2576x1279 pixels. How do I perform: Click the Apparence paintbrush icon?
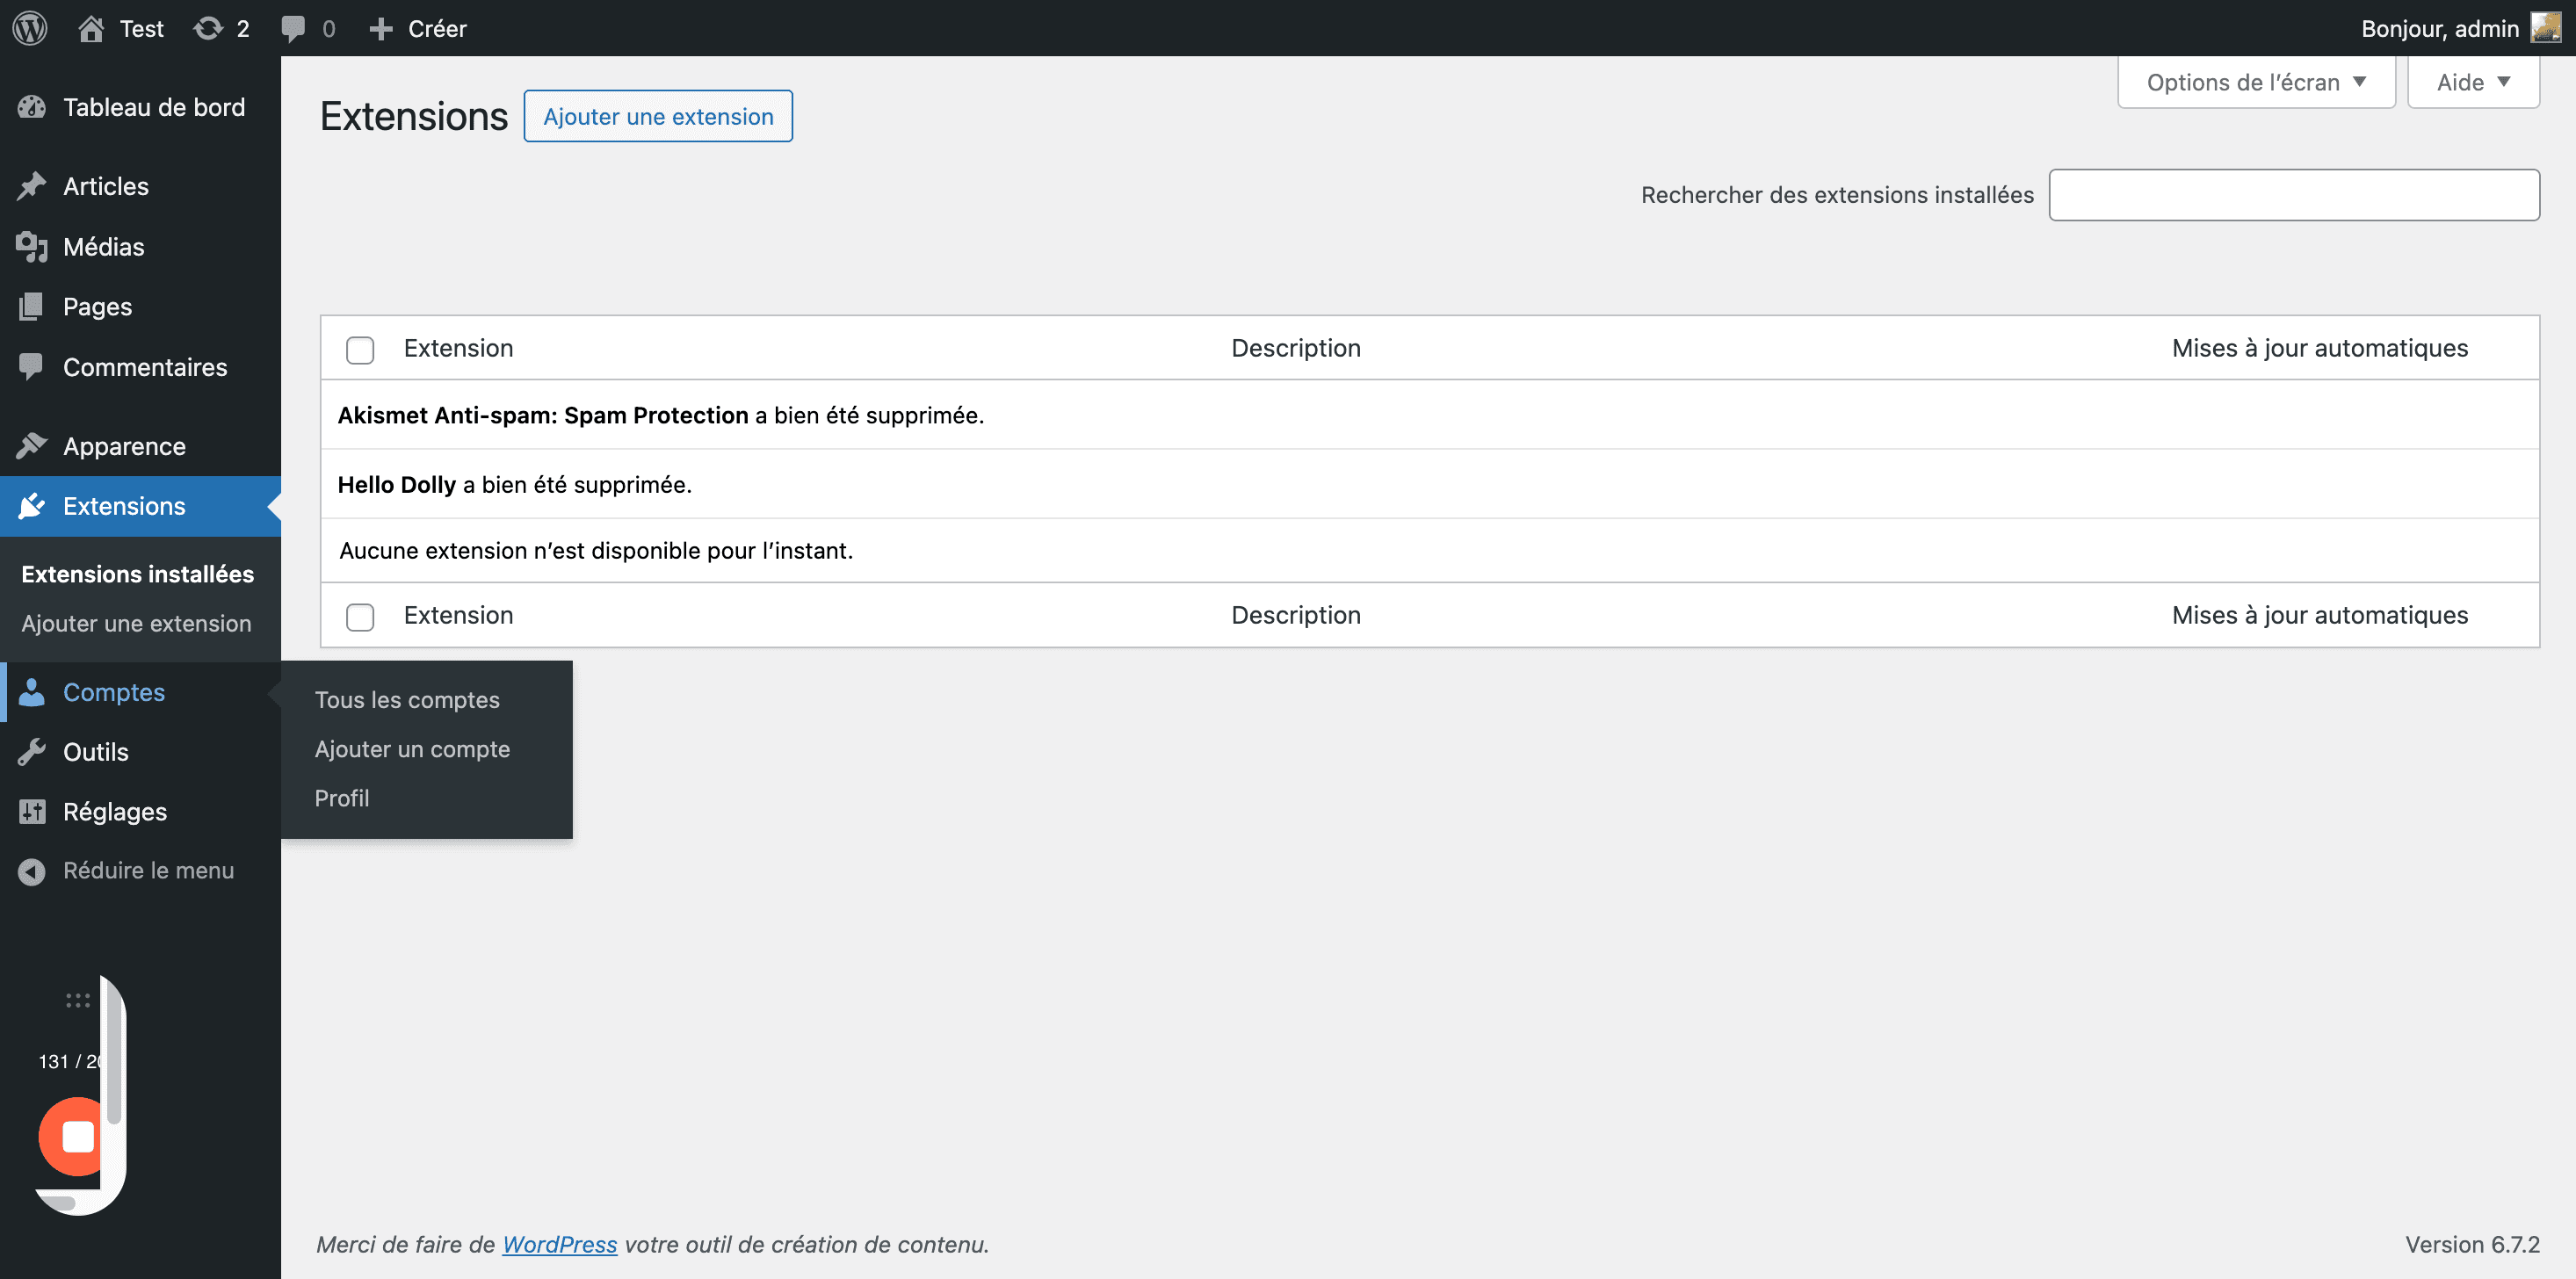(32, 446)
